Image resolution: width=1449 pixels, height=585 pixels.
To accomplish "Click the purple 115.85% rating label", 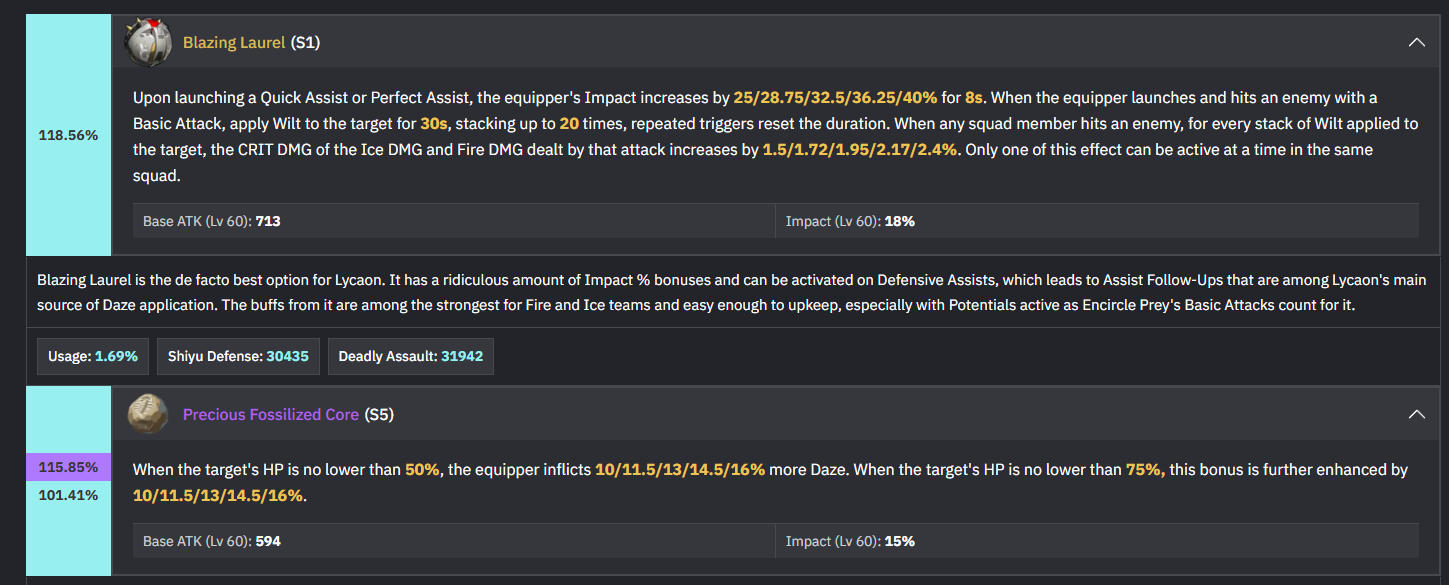I will (x=68, y=467).
